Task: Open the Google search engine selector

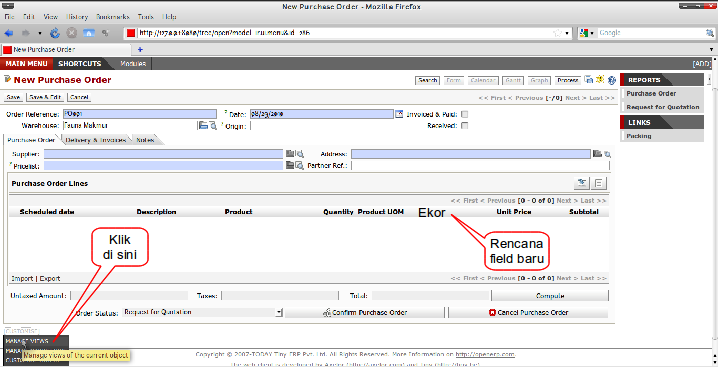Action: tap(586, 33)
